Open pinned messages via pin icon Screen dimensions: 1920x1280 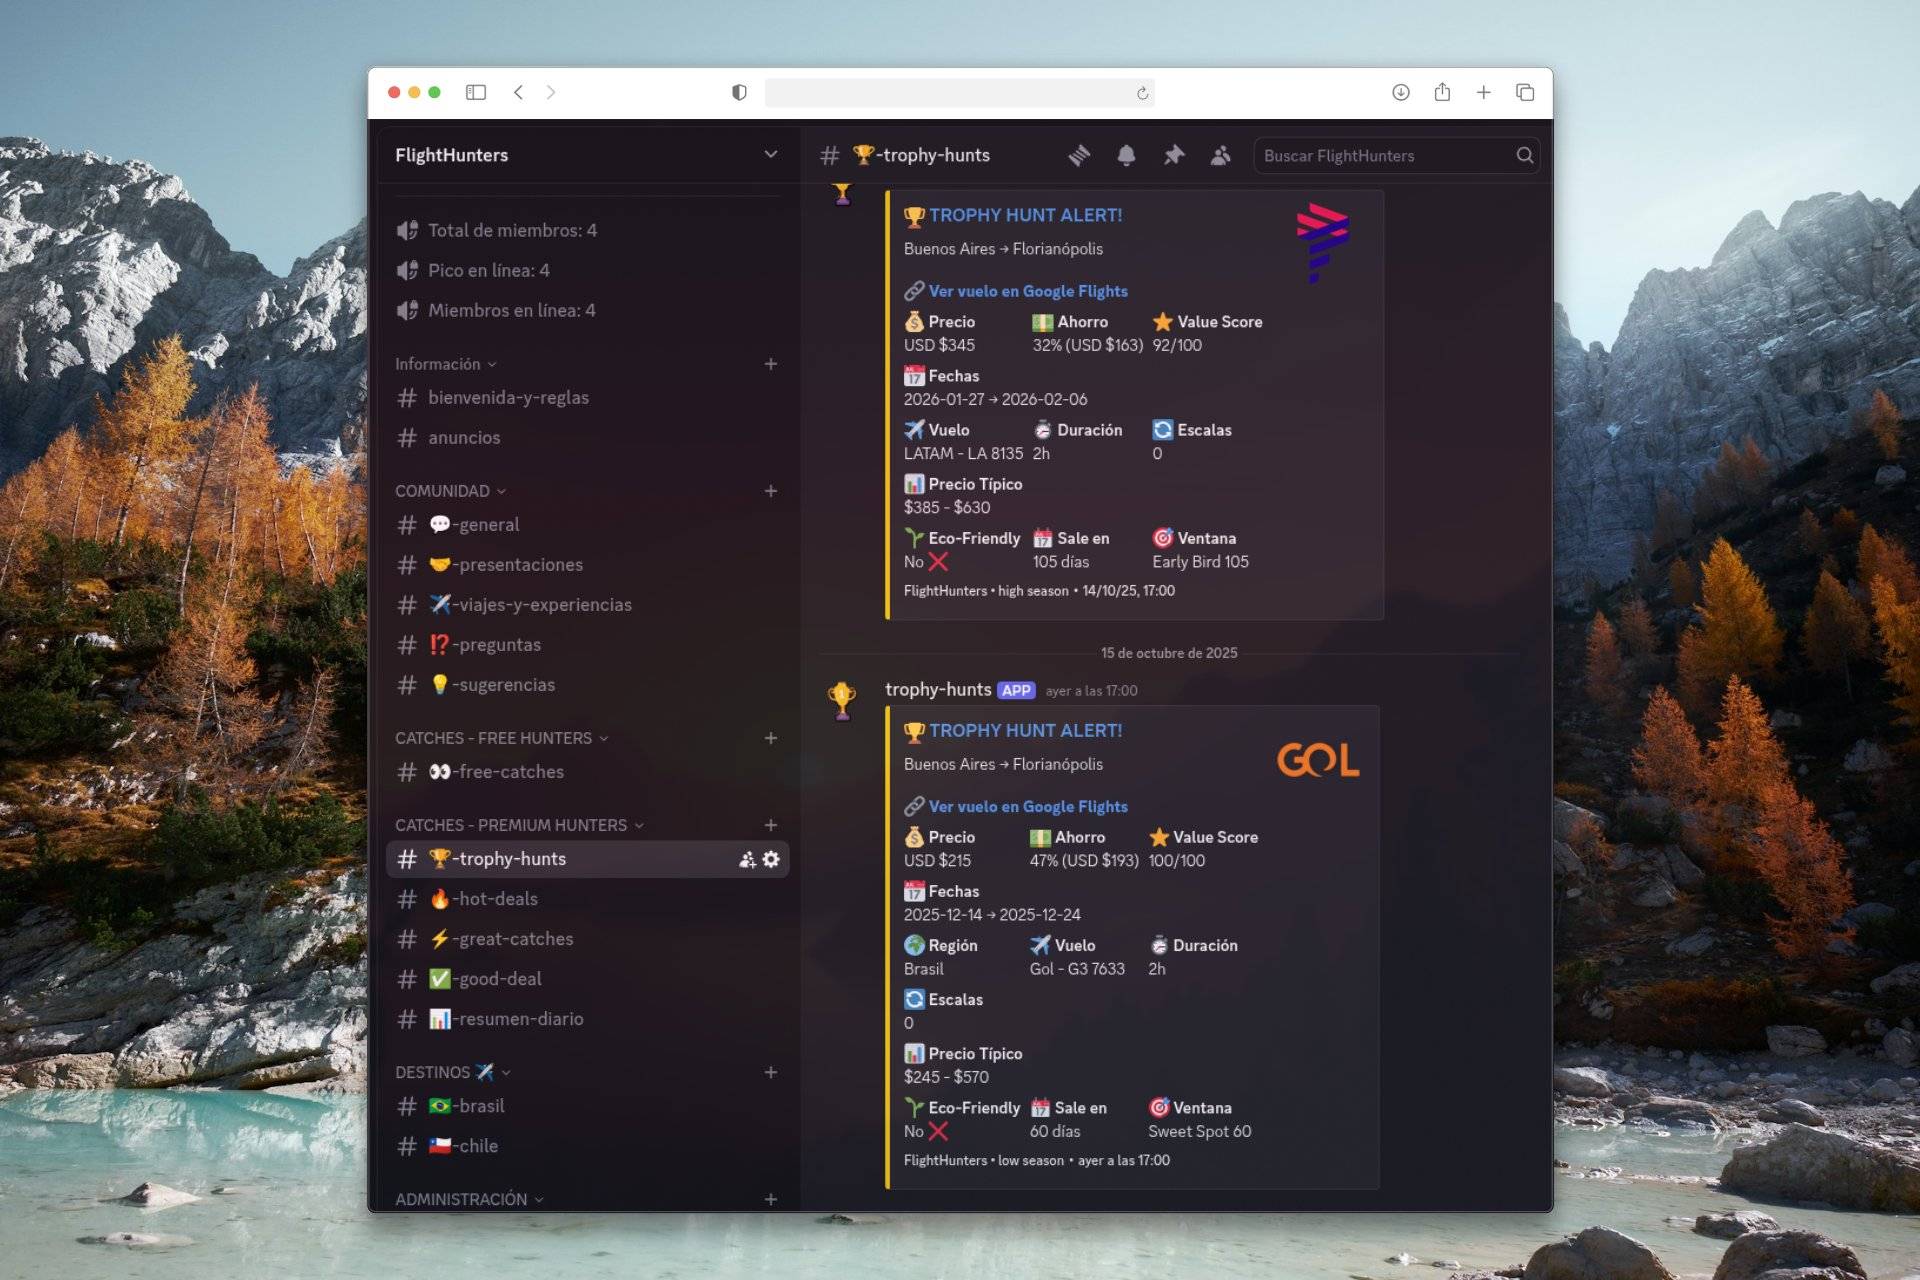[1173, 155]
